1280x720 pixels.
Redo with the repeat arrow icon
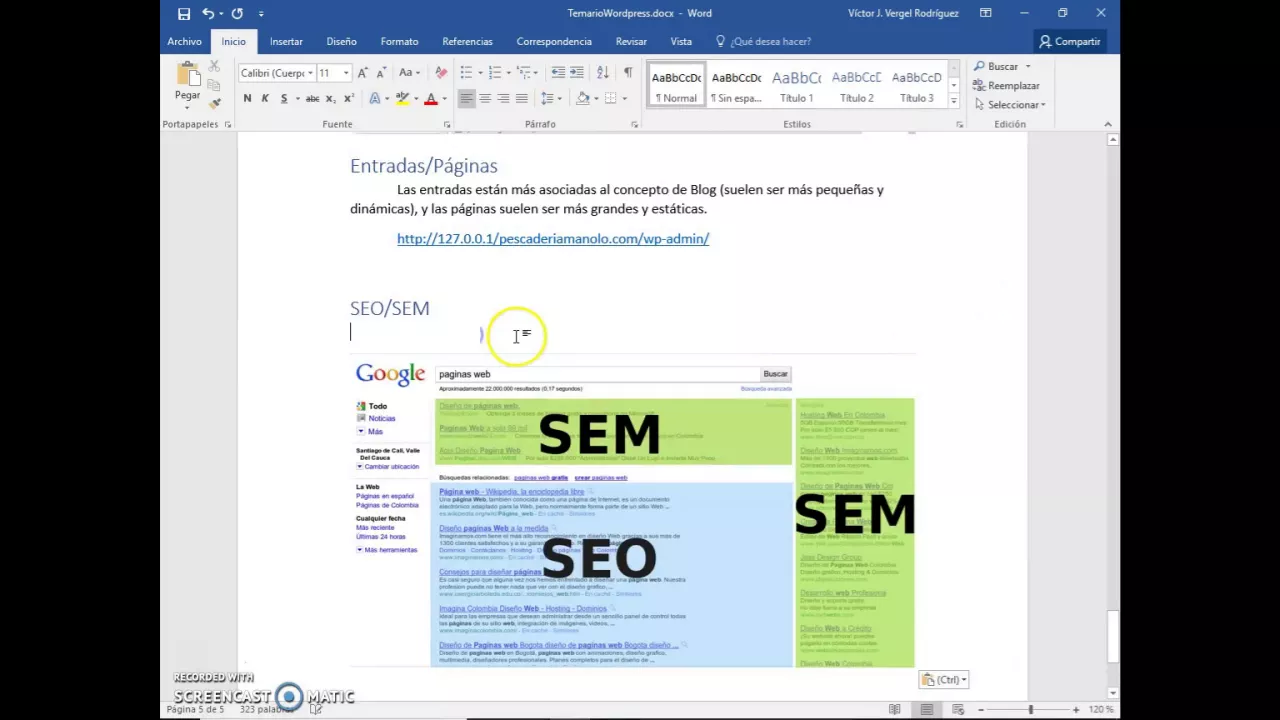(x=237, y=13)
